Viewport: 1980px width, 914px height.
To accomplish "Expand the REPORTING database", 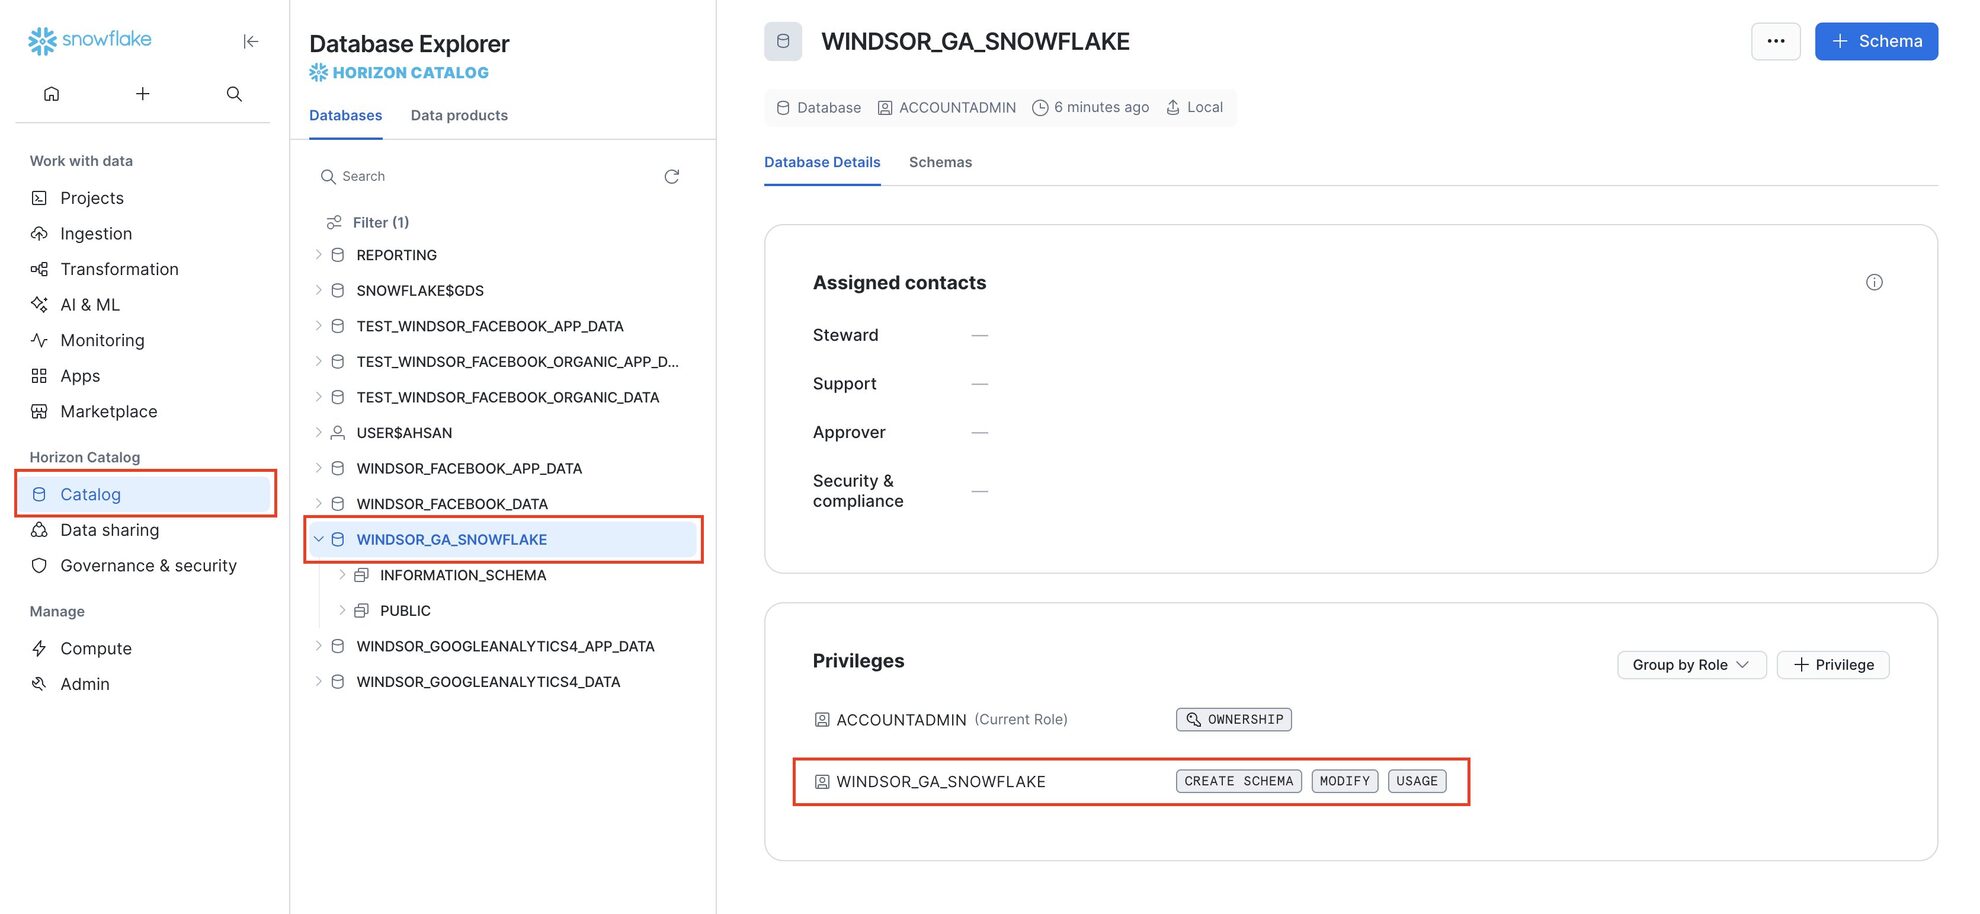I will coord(319,255).
